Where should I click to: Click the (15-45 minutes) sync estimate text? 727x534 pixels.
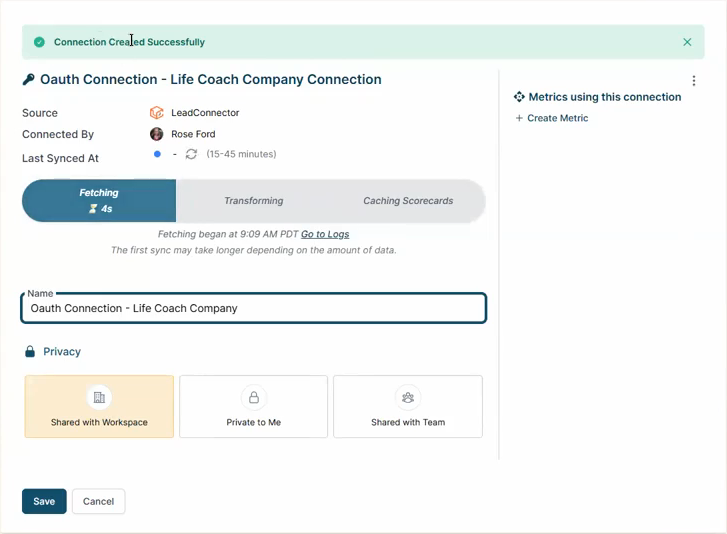click(241, 154)
